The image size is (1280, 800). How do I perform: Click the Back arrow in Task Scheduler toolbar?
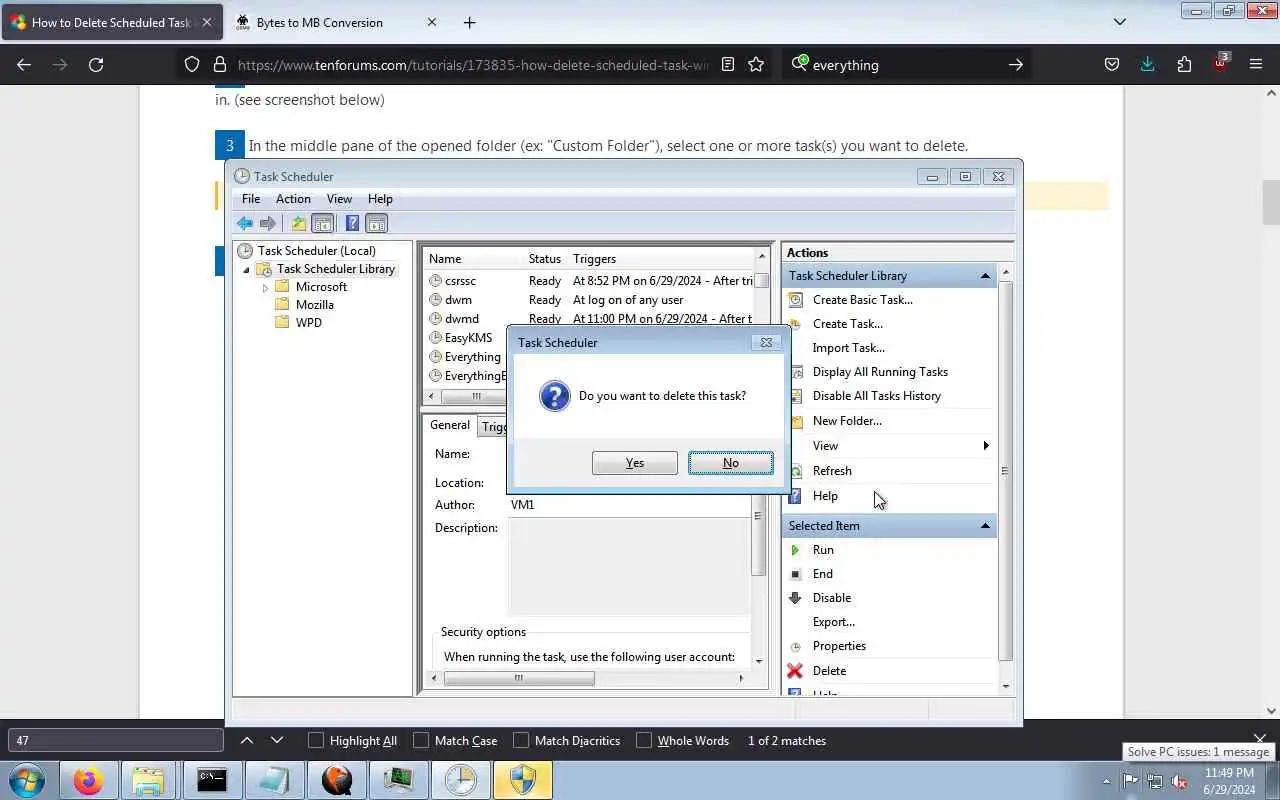pyautogui.click(x=245, y=223)
